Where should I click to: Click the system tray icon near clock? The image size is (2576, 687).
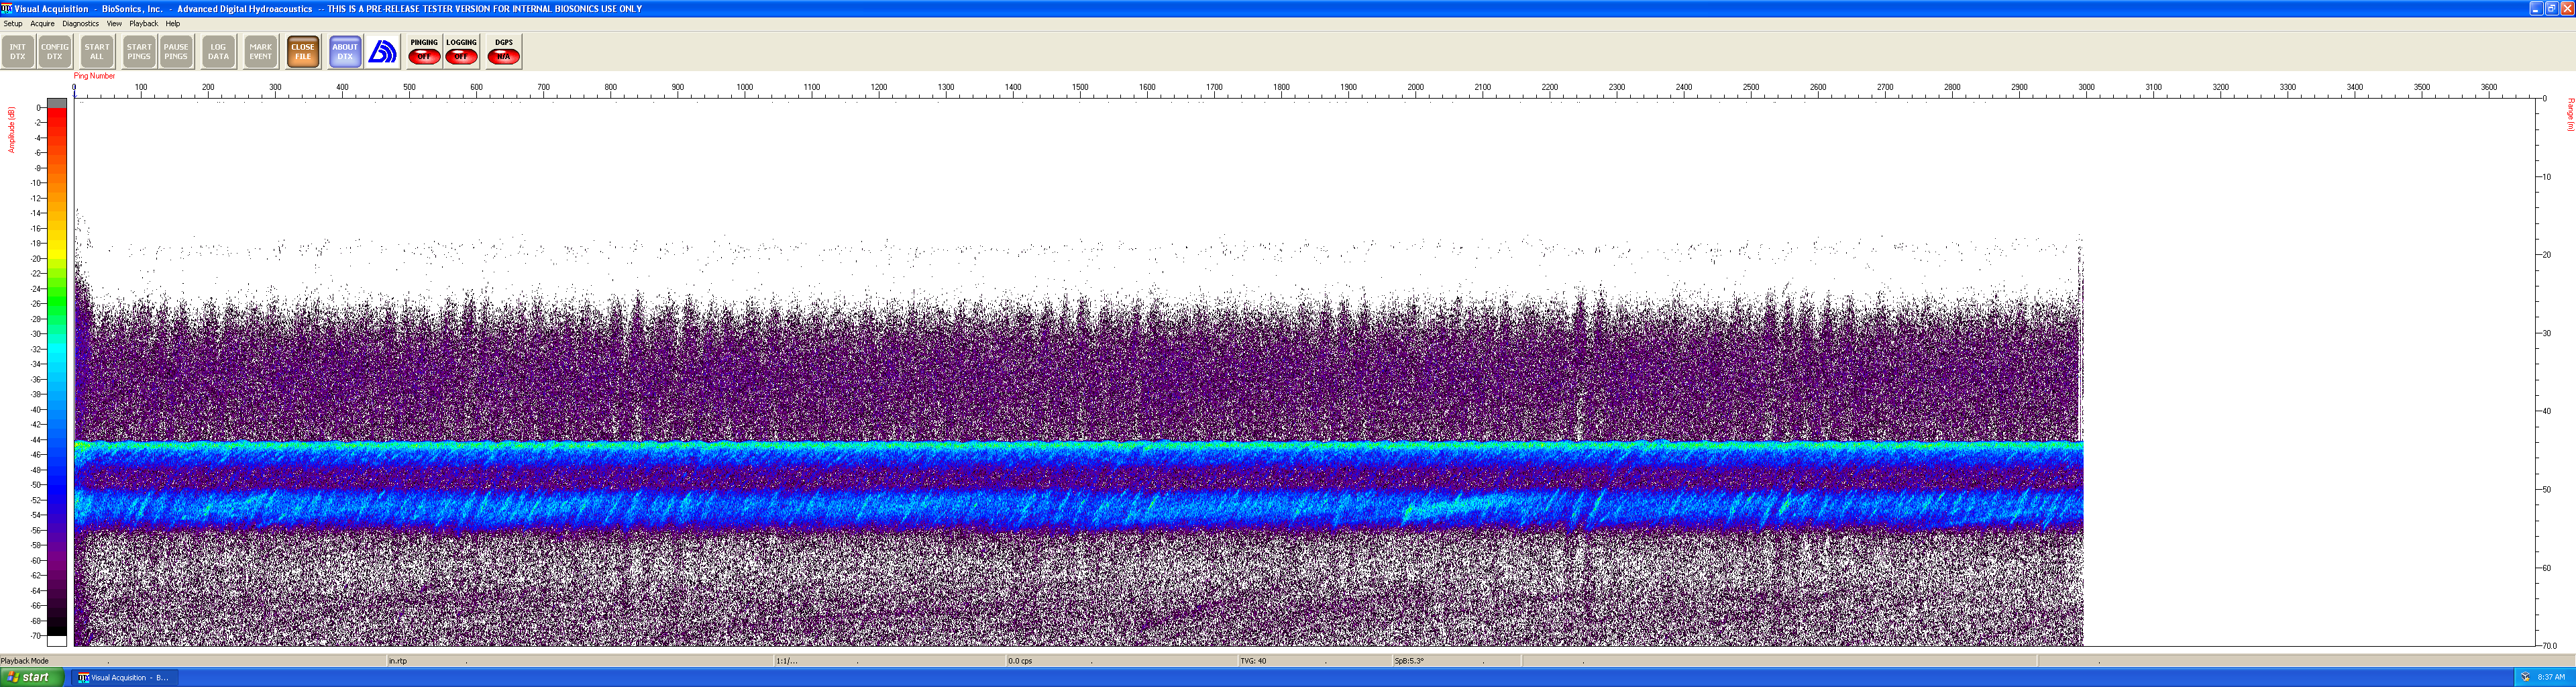pyautogui.click(x=2526, y=677)
